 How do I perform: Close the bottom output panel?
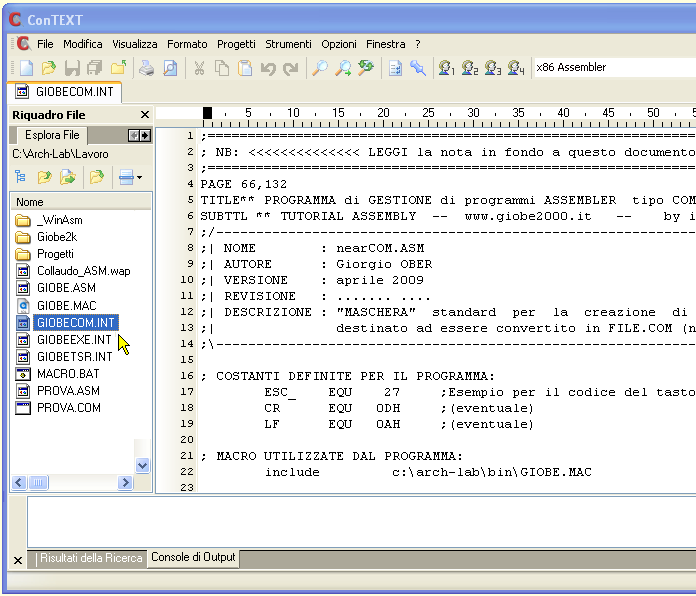point(18,560)
